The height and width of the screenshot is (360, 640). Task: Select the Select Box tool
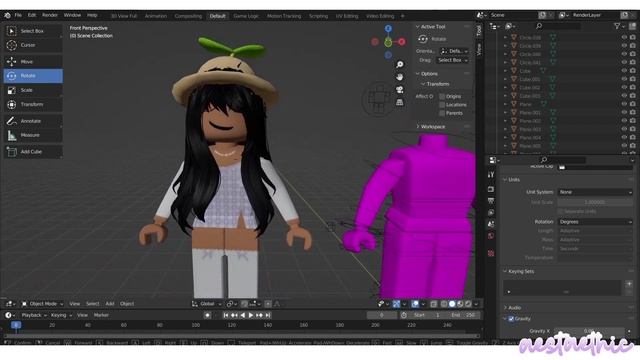(33, 31)
